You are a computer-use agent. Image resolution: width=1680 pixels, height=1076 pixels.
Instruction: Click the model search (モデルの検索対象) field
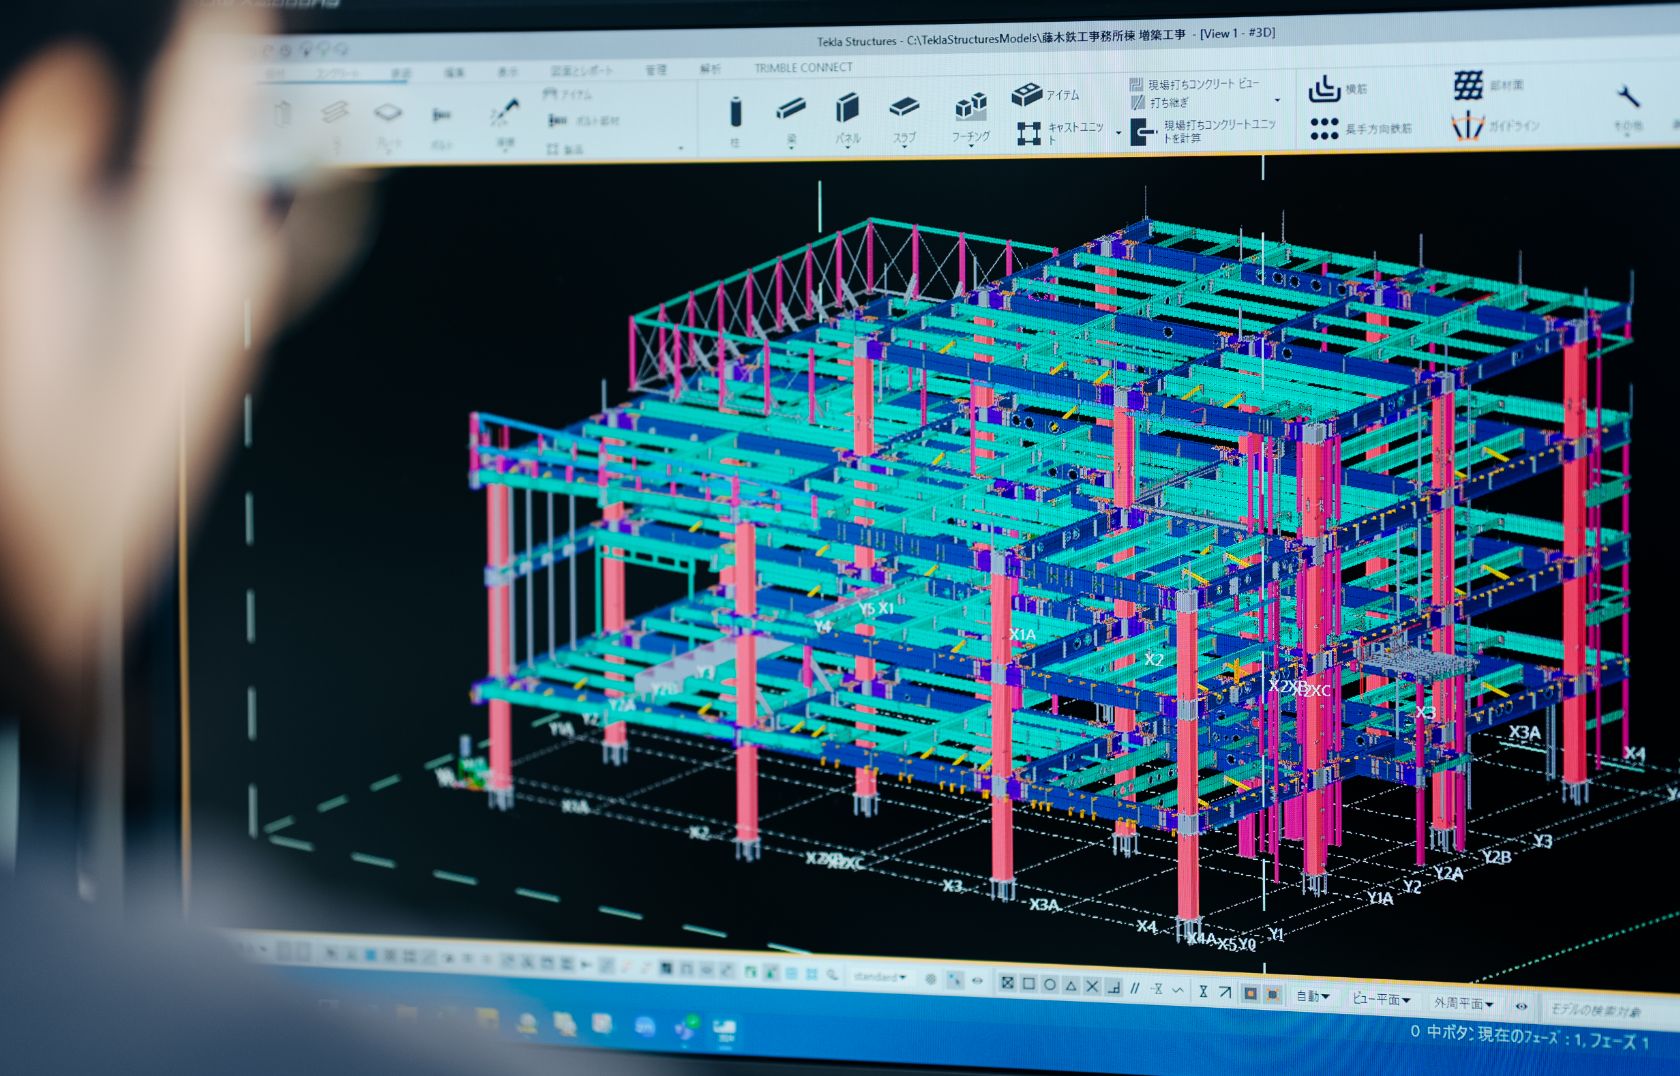1595,1010
